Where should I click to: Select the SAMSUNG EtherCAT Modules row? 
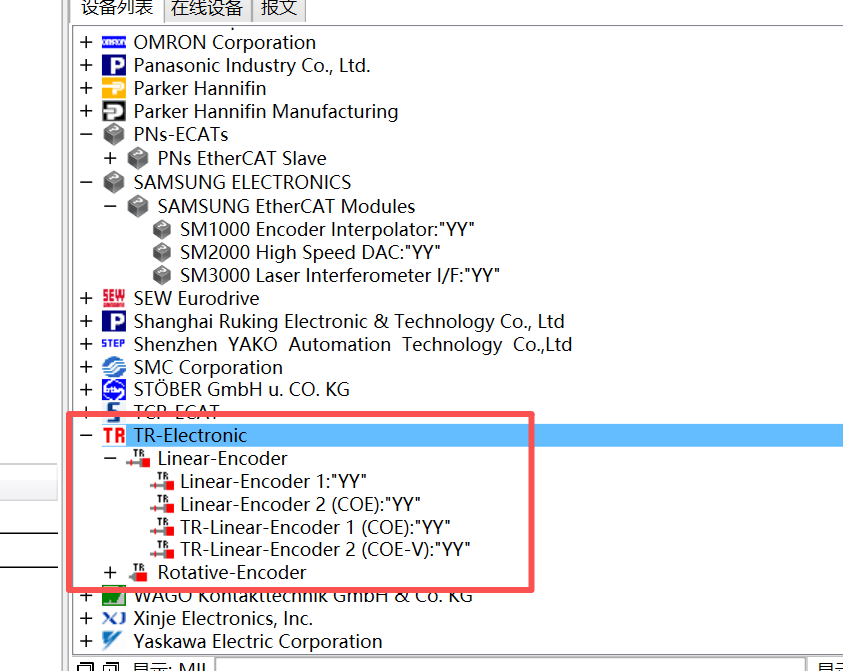[x=287, y=206]
